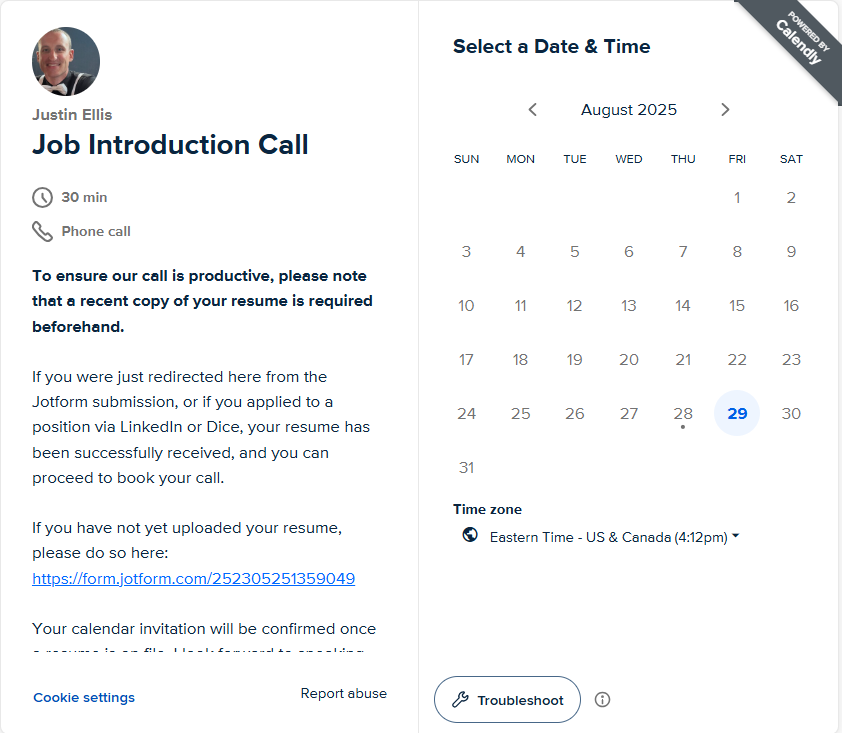Click the Report abuse link
This screenshot has height=733, width=842.
tap(343, 694)
